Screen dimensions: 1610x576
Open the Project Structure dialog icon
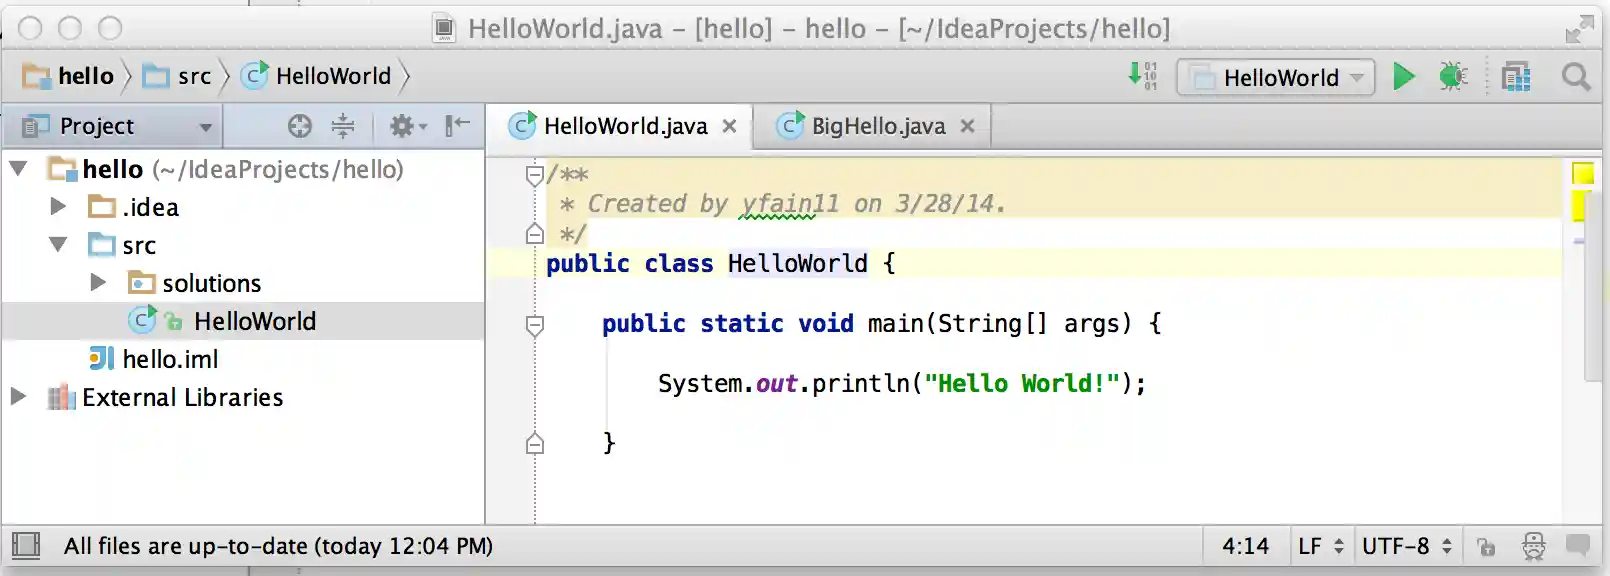(1516, 77)
